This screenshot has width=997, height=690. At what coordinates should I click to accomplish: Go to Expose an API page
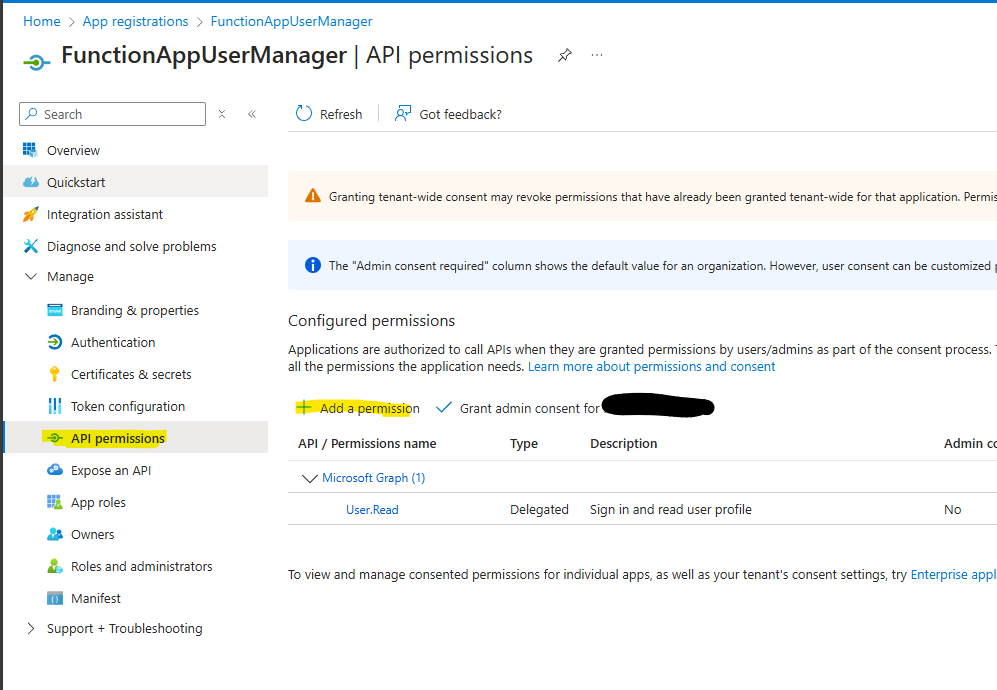[x=111, y=470]
